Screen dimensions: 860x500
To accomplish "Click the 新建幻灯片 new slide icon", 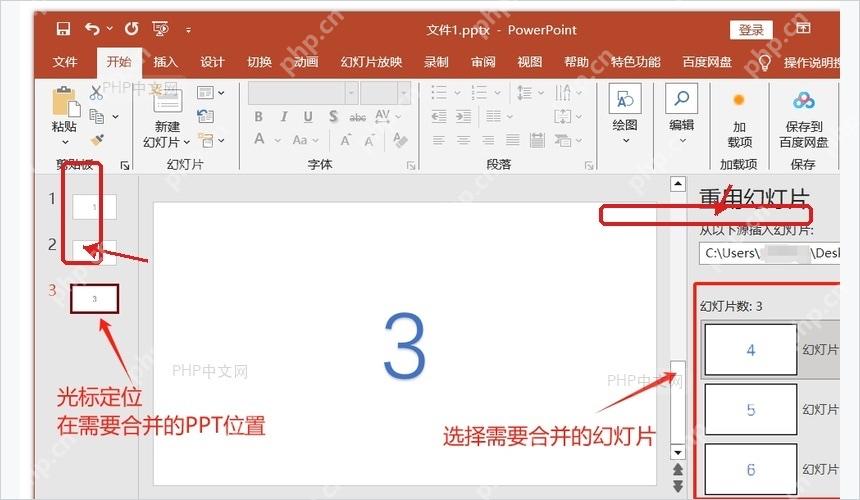I will point(168,100).
